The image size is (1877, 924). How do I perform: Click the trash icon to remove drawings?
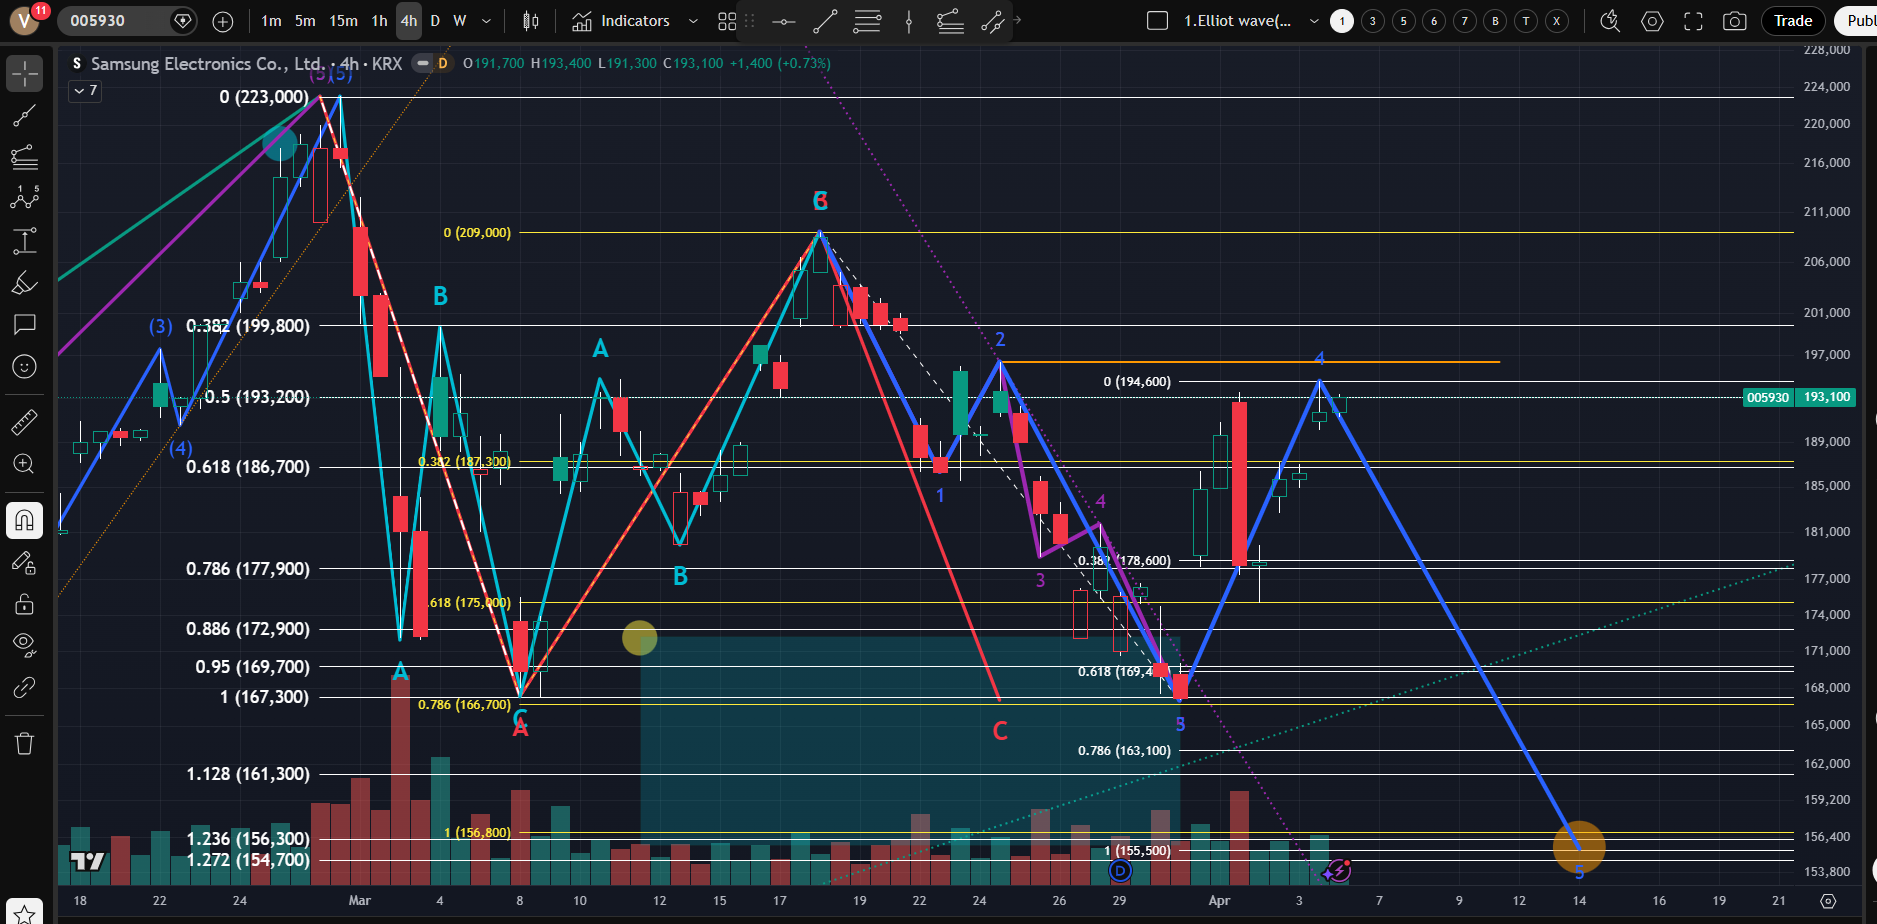pyautogui.click(x=24, y=743)
